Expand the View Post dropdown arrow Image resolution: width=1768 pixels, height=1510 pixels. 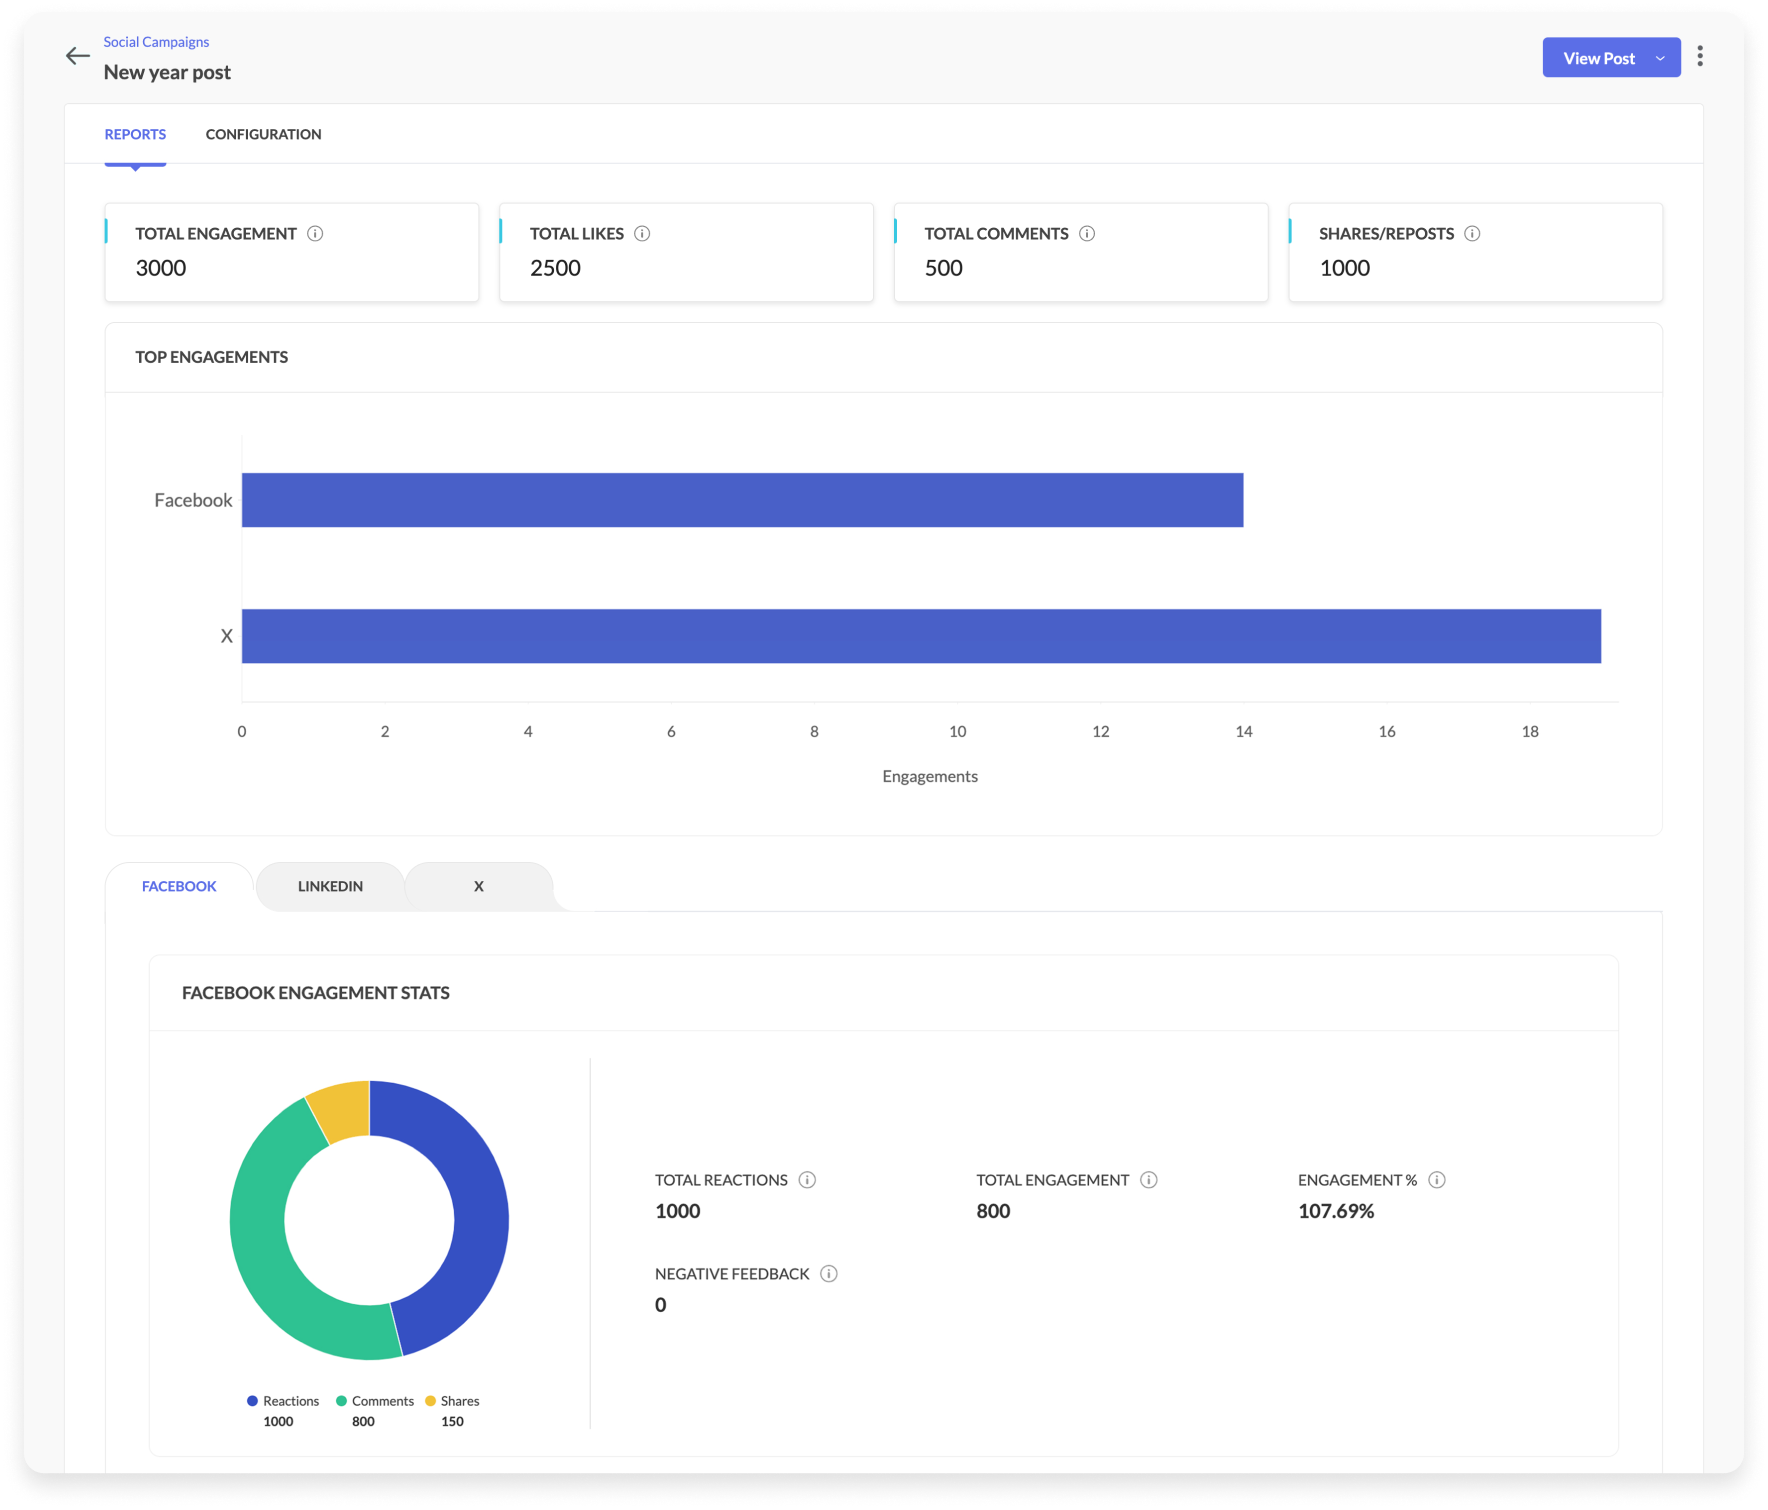point(1661,59)
